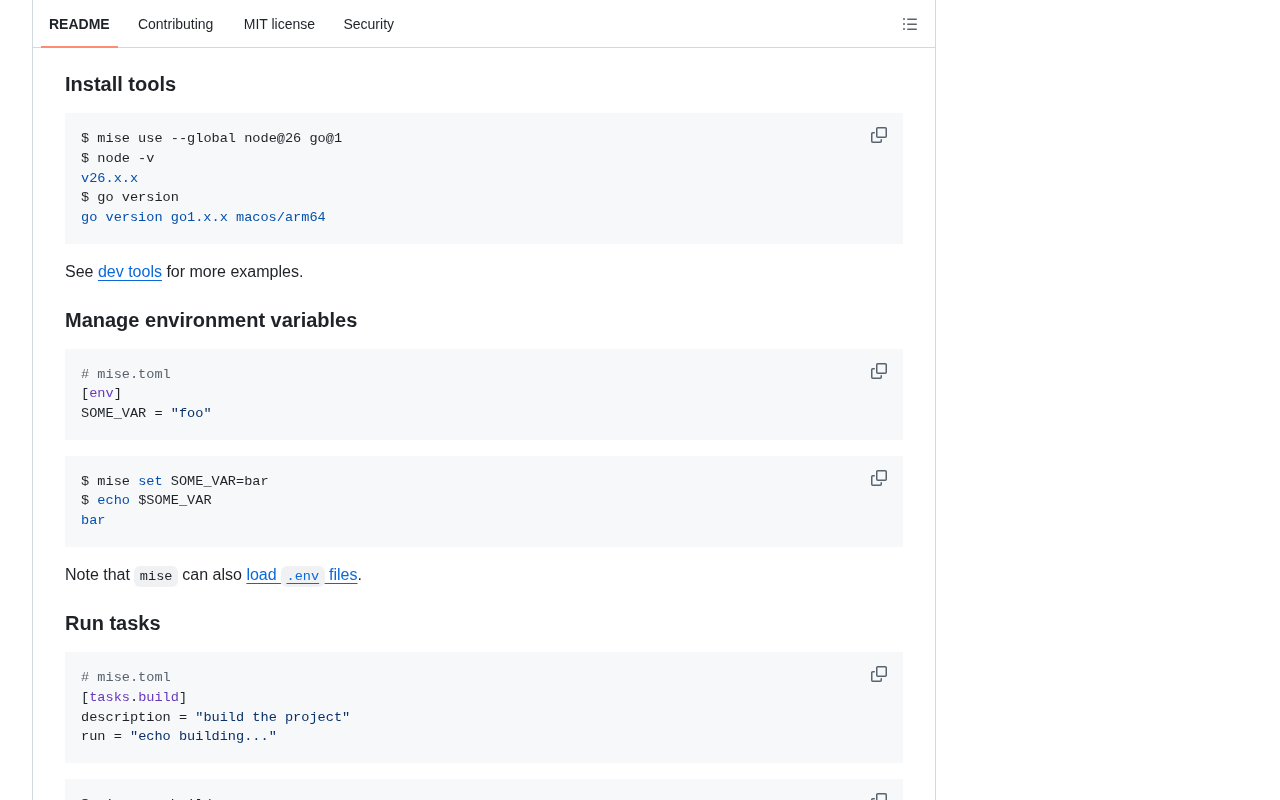Click the [tasks.build] section line
This screenshot has width=1280, height=800.
(134, 698)
